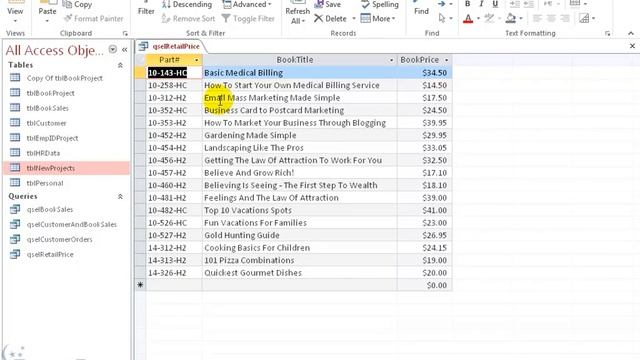Open the Advanced filter options dropdown
This screenshot has height=360, width=640.
[247, 4]
